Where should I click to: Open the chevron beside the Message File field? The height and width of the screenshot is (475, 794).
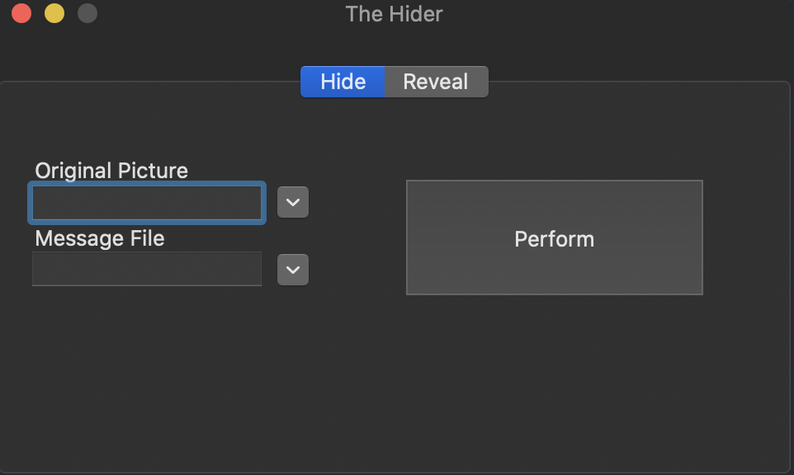[x=292, y=269]
